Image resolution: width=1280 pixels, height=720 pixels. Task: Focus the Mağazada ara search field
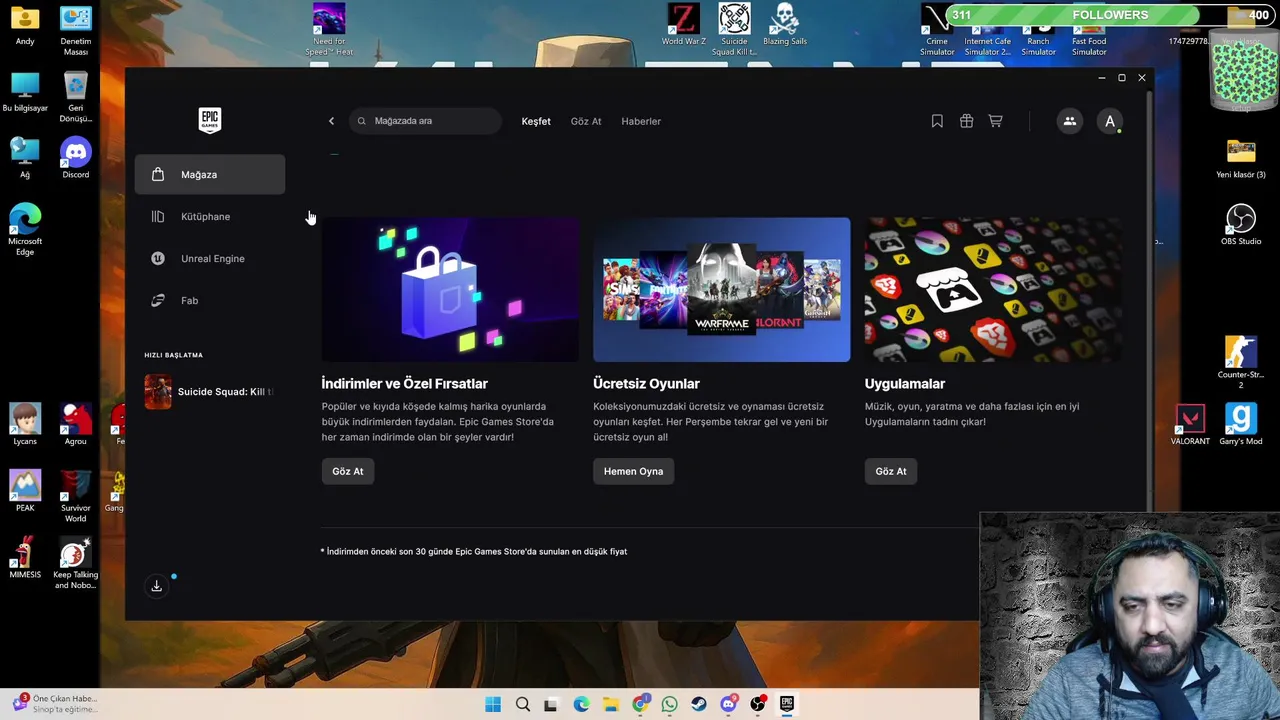(426, 121)
